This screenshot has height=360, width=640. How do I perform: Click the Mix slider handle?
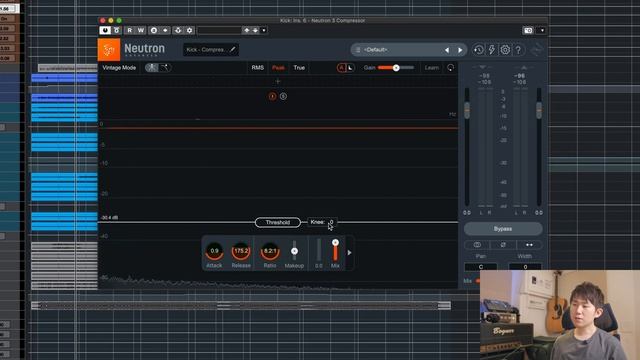point(335,242)
